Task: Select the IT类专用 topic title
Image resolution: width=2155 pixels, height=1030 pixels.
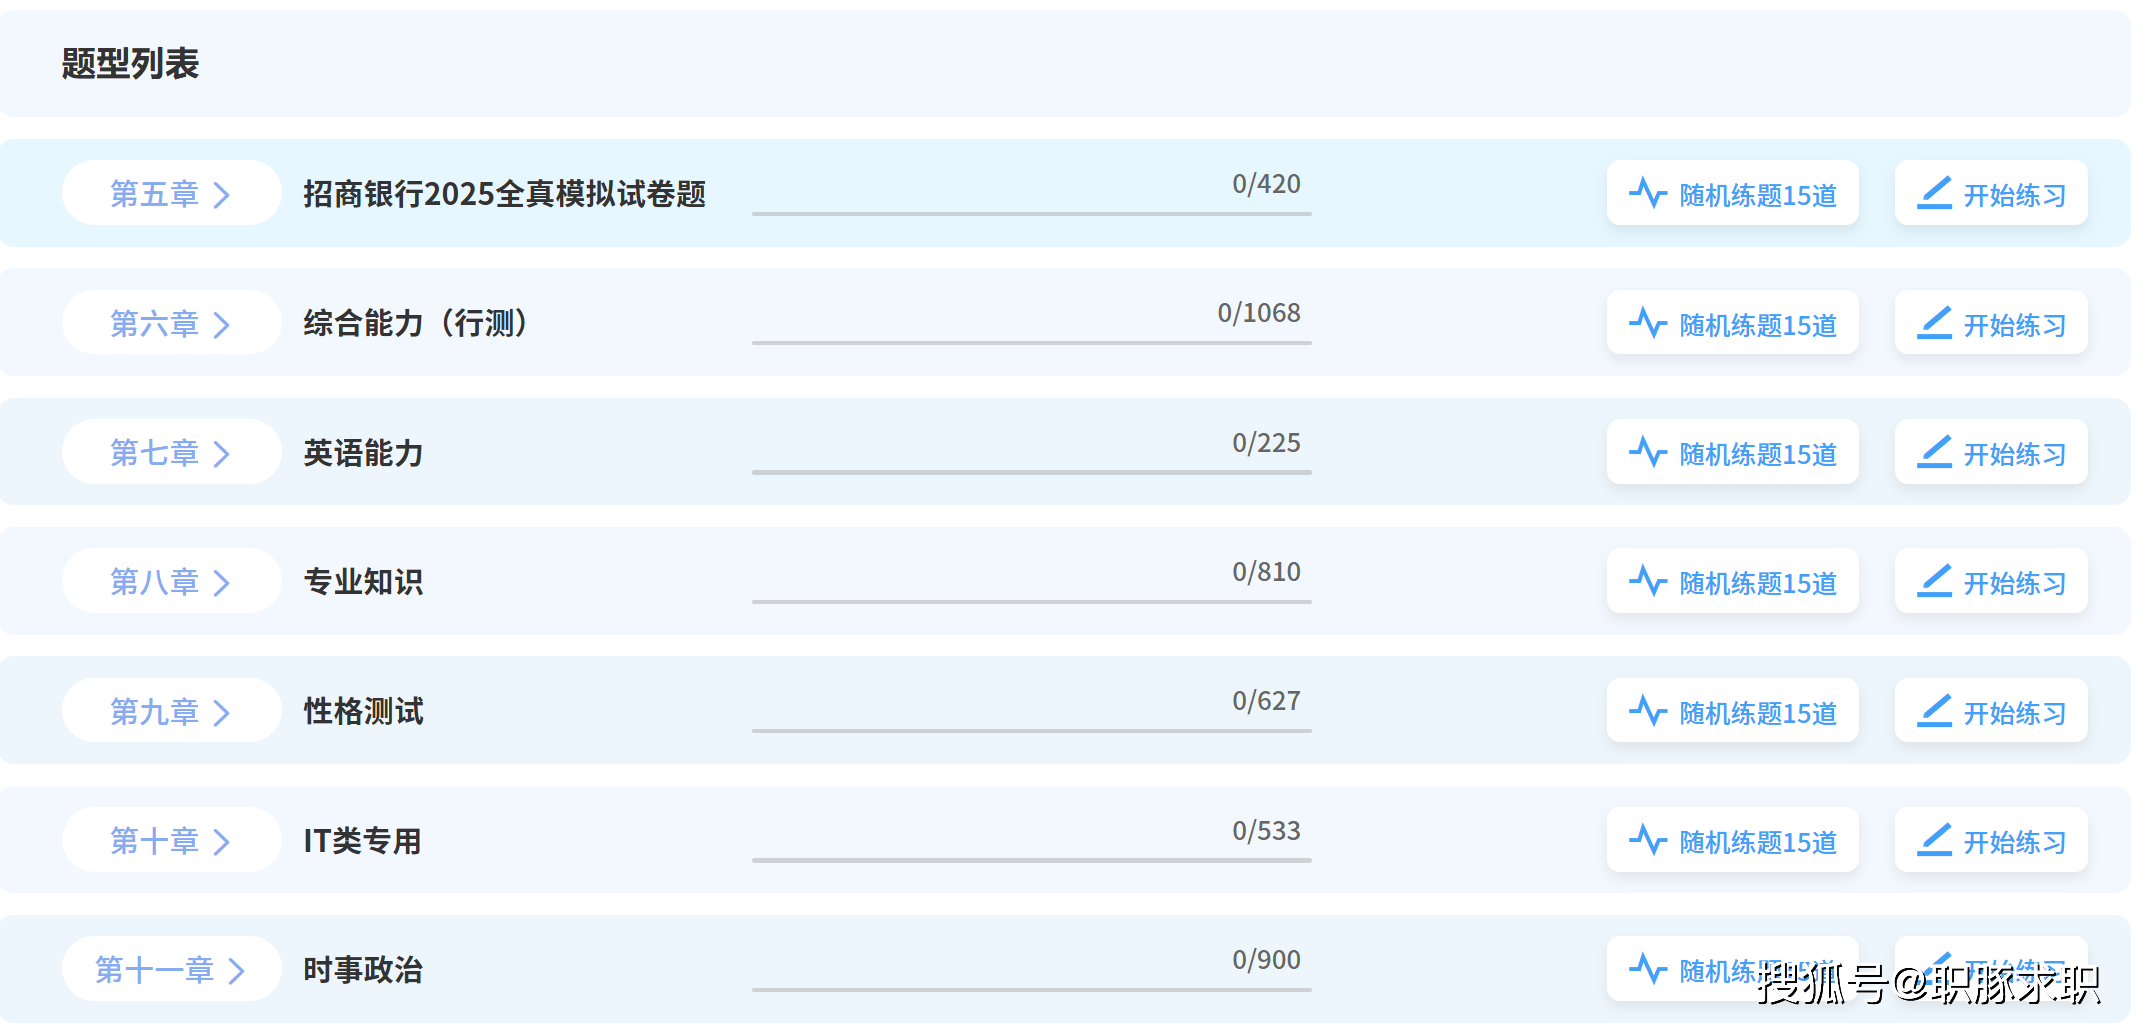Action: click(x=362, y=841)
